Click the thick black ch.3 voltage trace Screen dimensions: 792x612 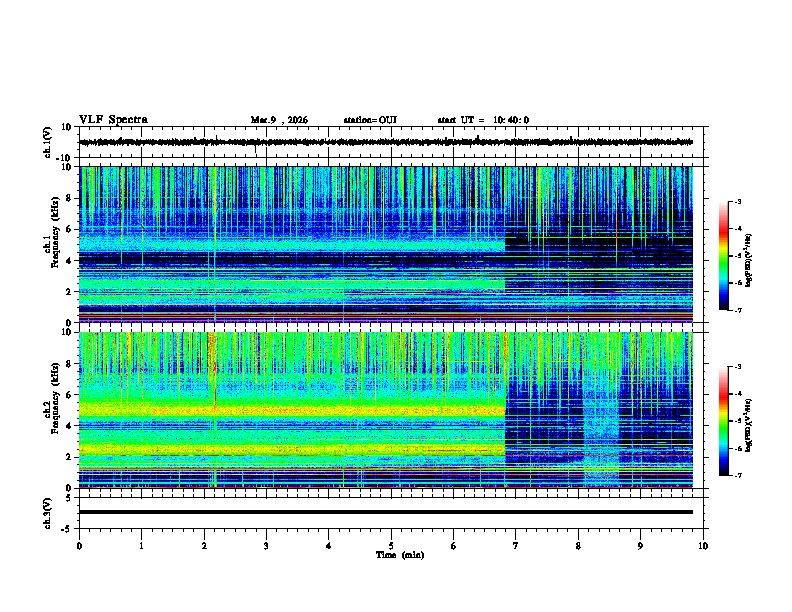pyautogui.click(x=386, y=512)
